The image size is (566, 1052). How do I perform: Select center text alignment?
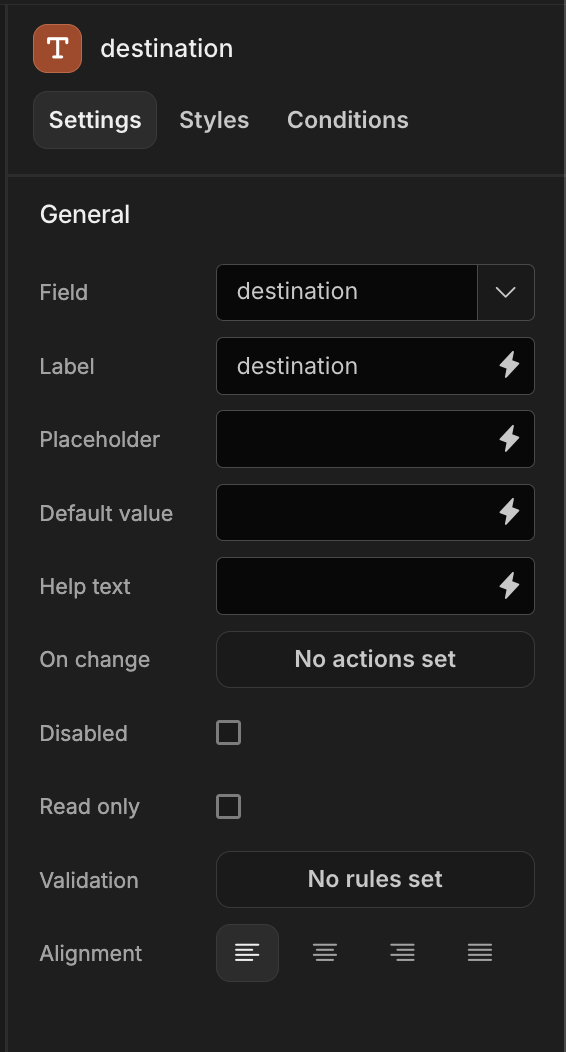pyautogui.click(x=325, y=953)
